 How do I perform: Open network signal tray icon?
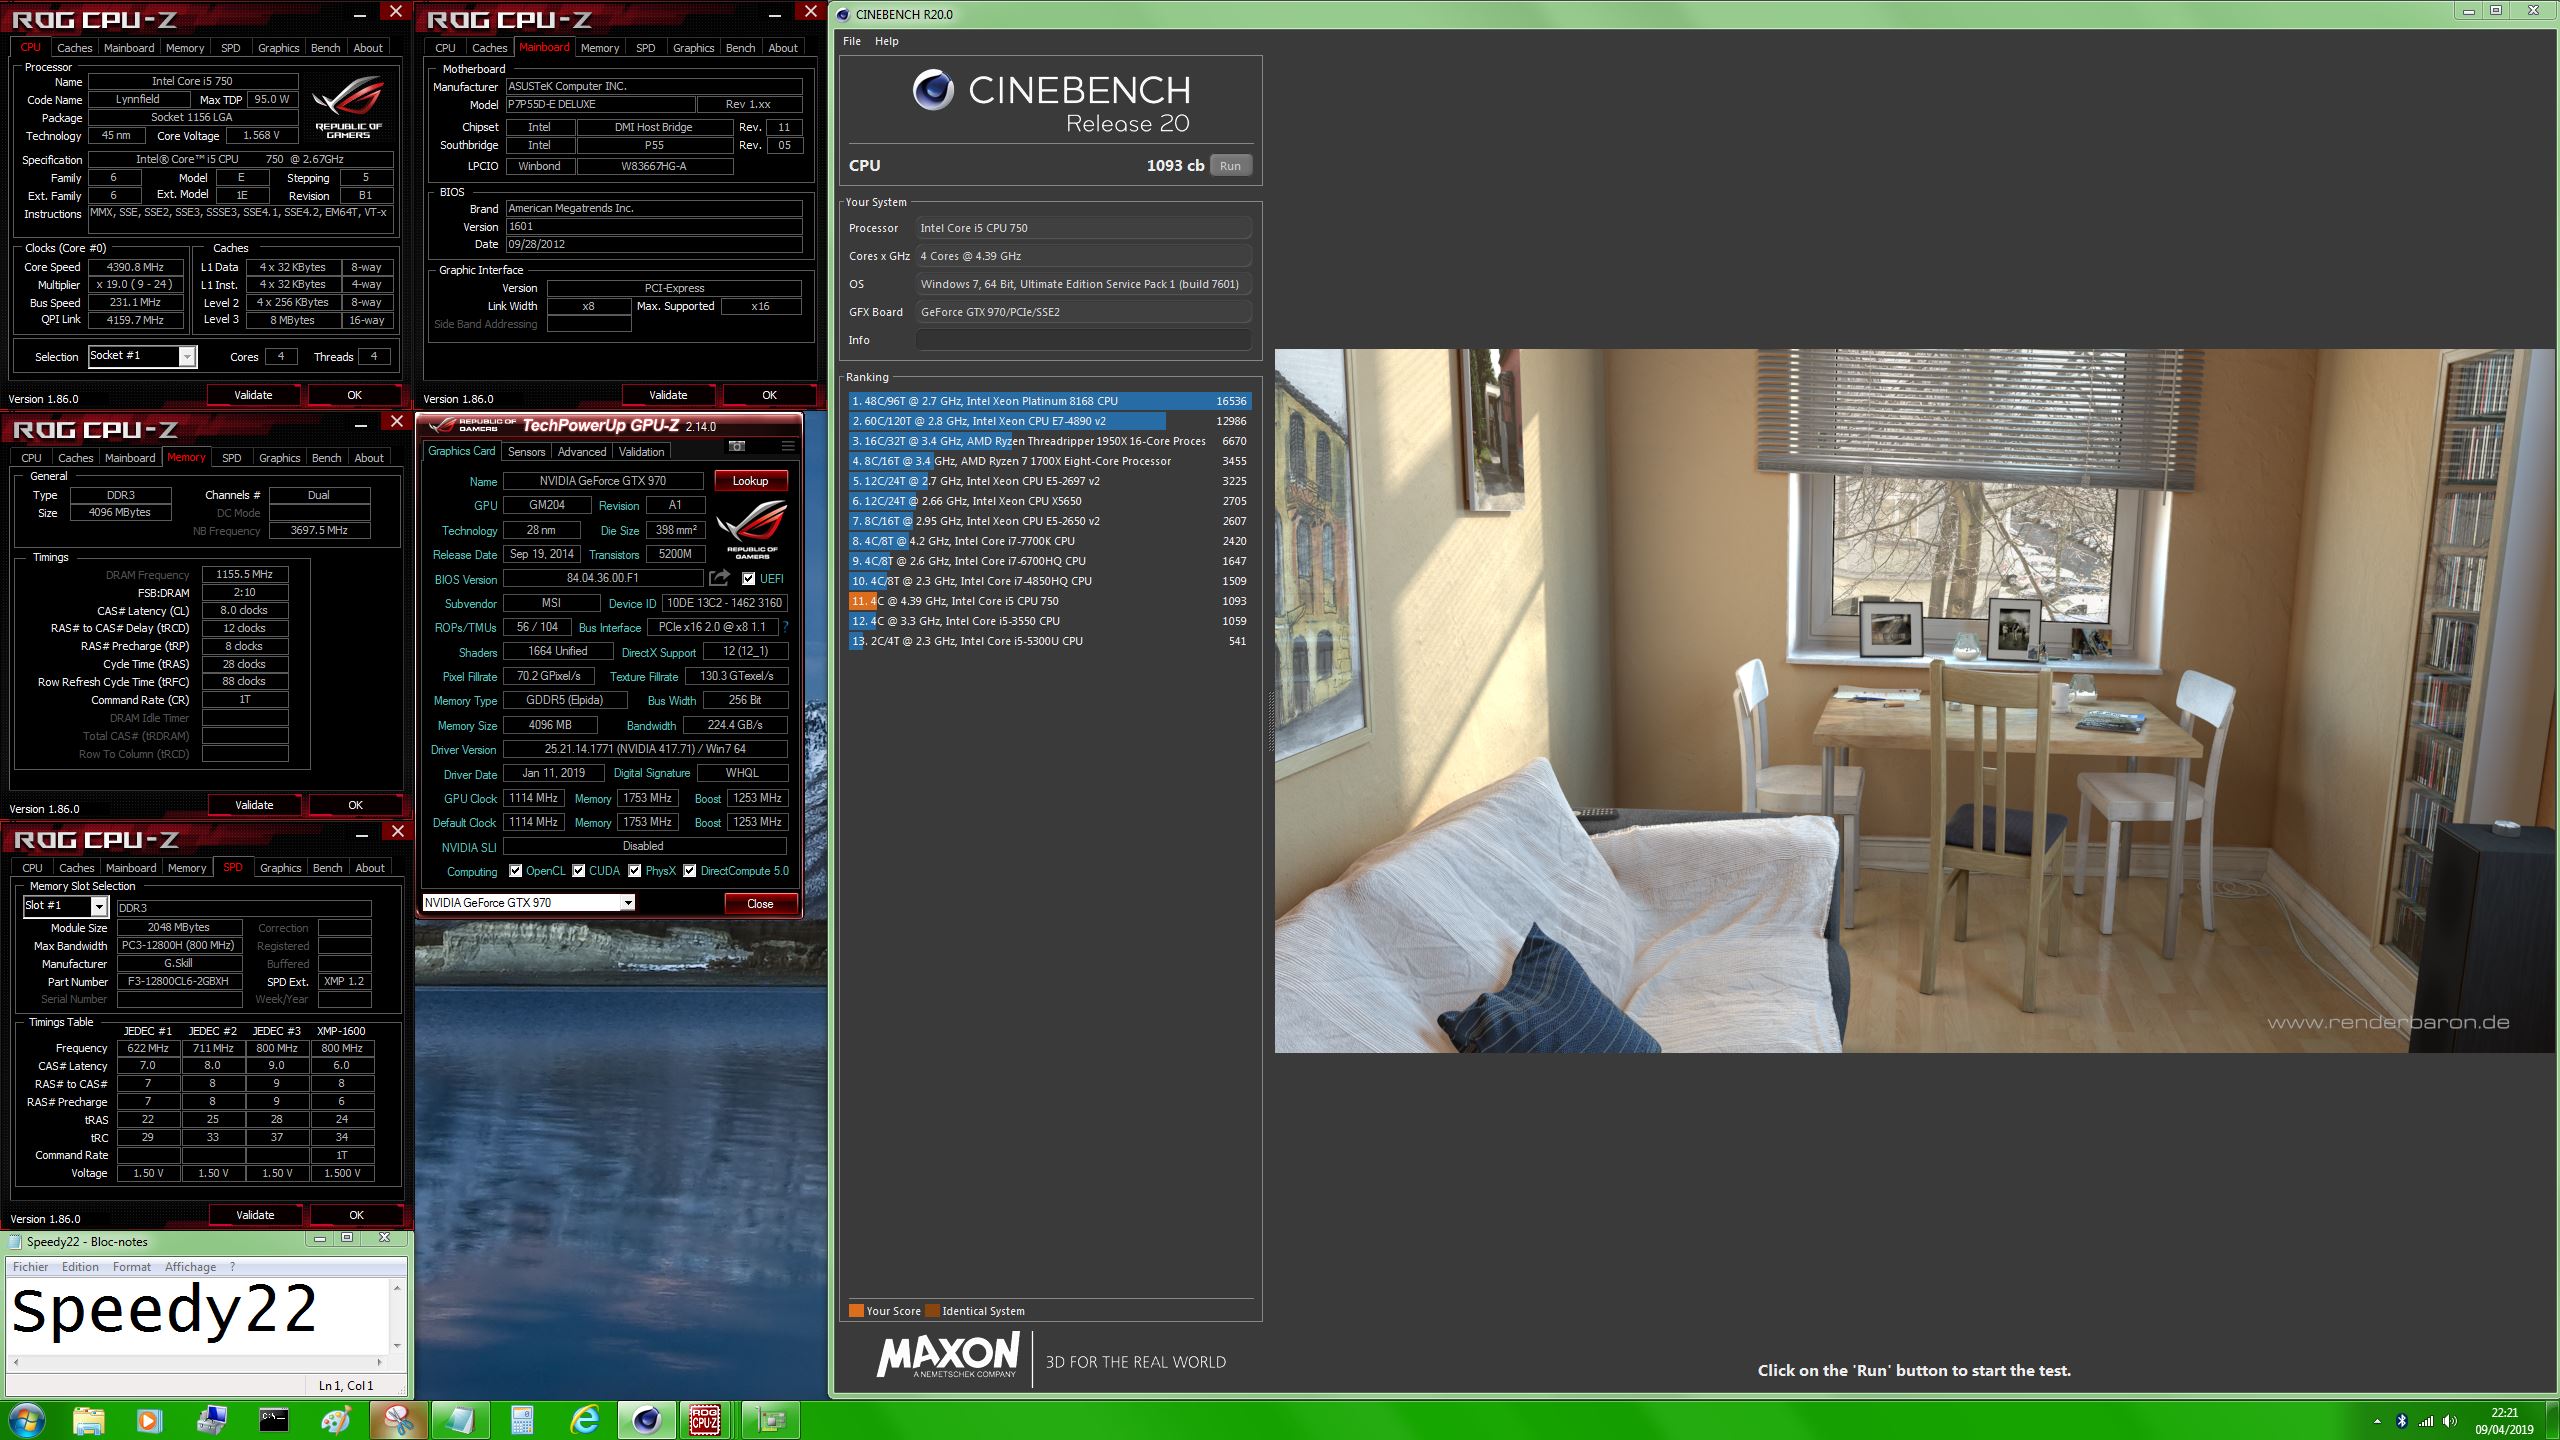[2426, 1420]
